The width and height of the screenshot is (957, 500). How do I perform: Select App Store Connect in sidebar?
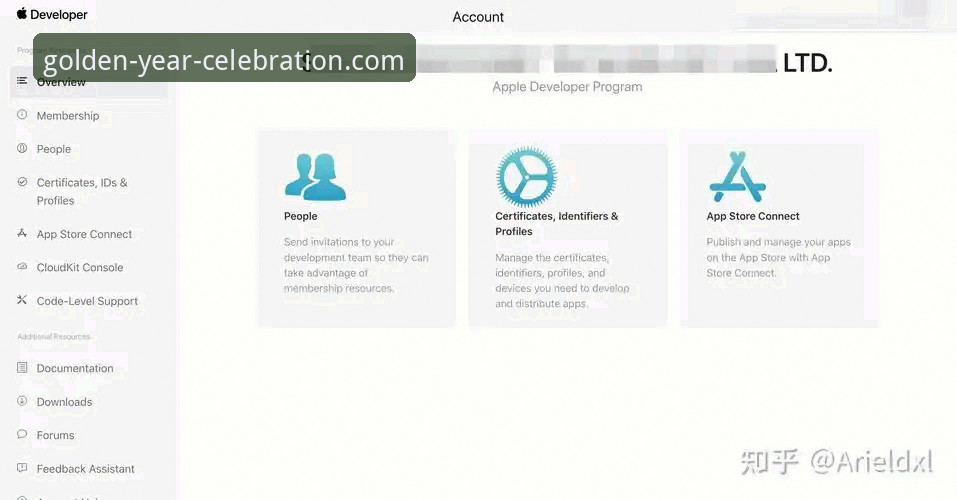pos(84,234)
